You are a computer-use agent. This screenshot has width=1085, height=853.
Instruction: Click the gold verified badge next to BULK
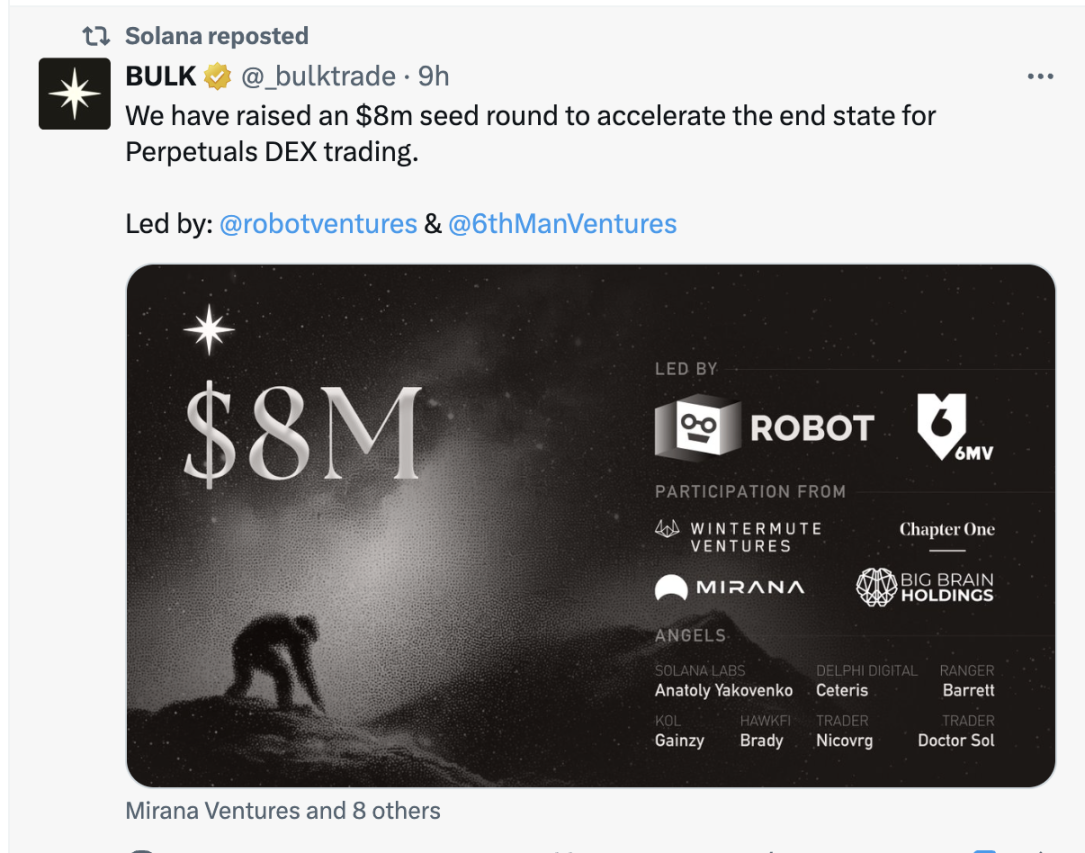219,76
